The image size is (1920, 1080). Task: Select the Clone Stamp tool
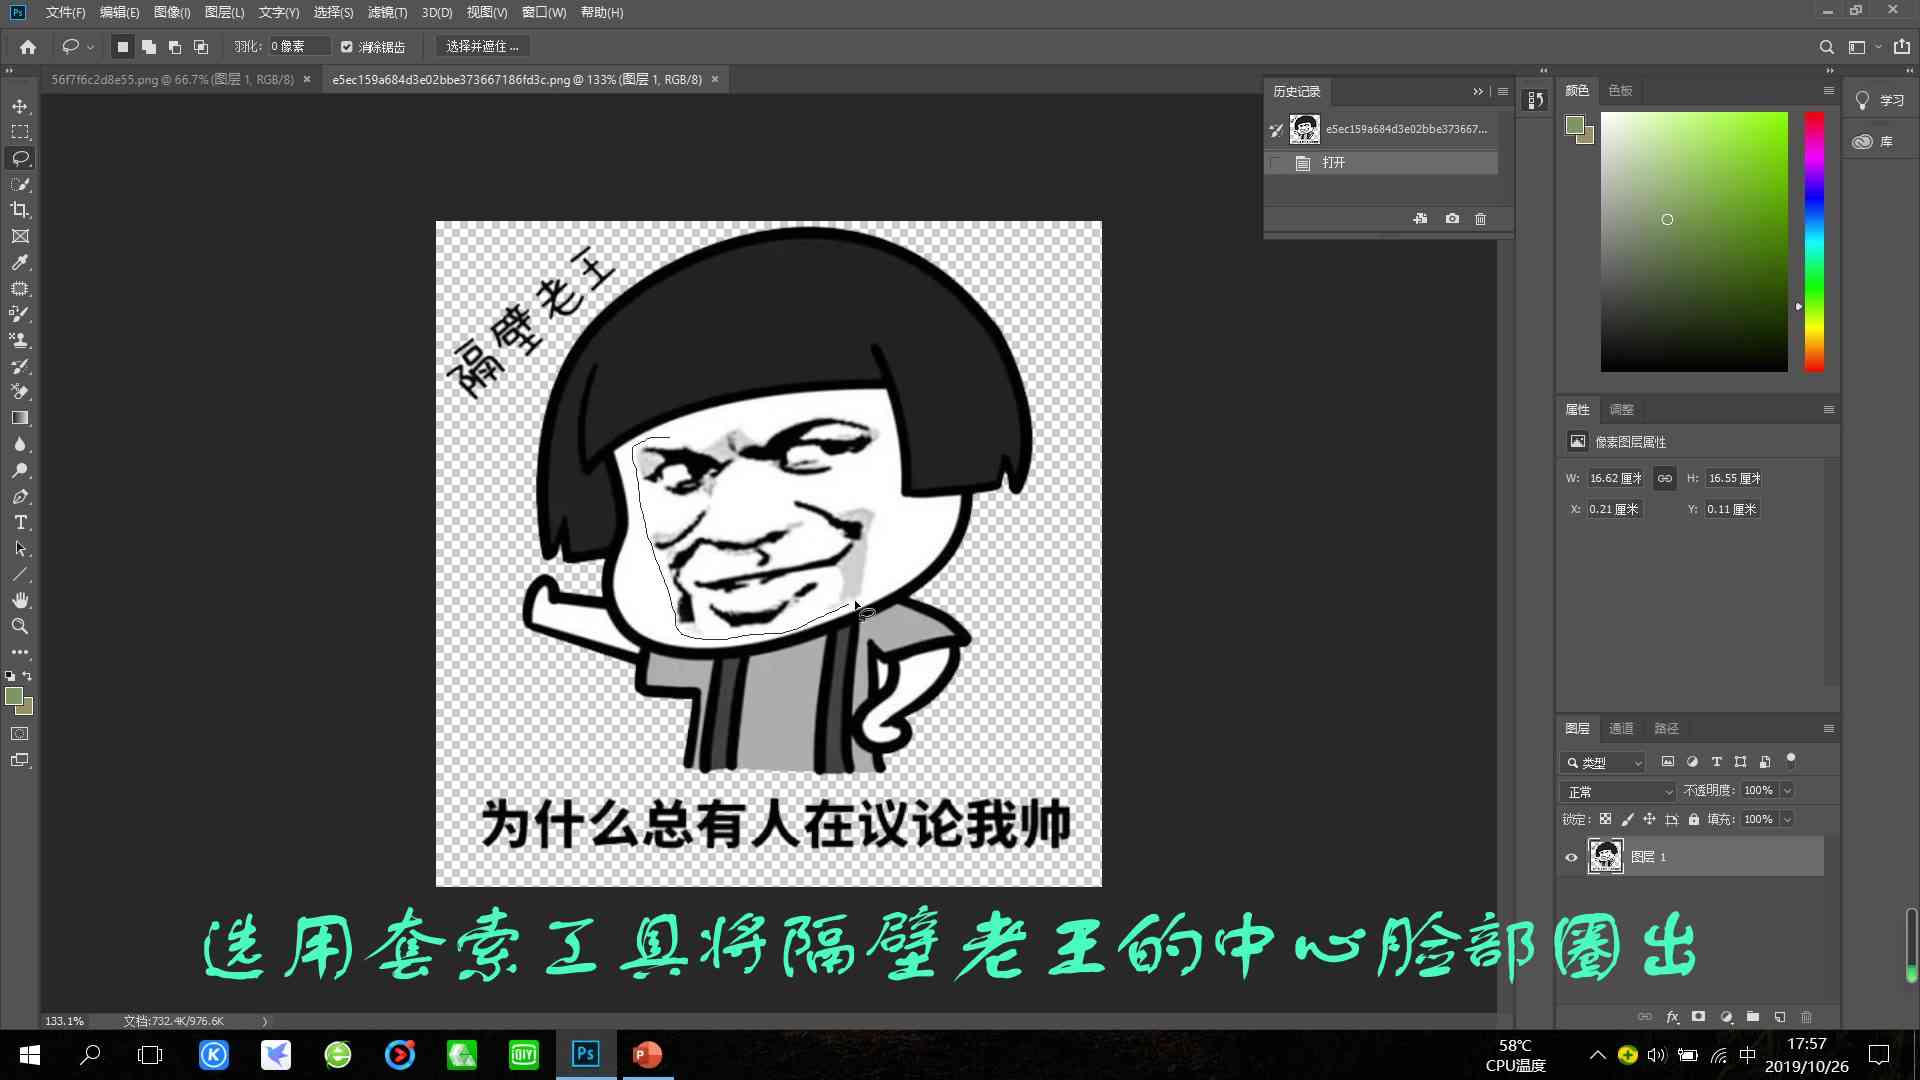pos(20,340)
